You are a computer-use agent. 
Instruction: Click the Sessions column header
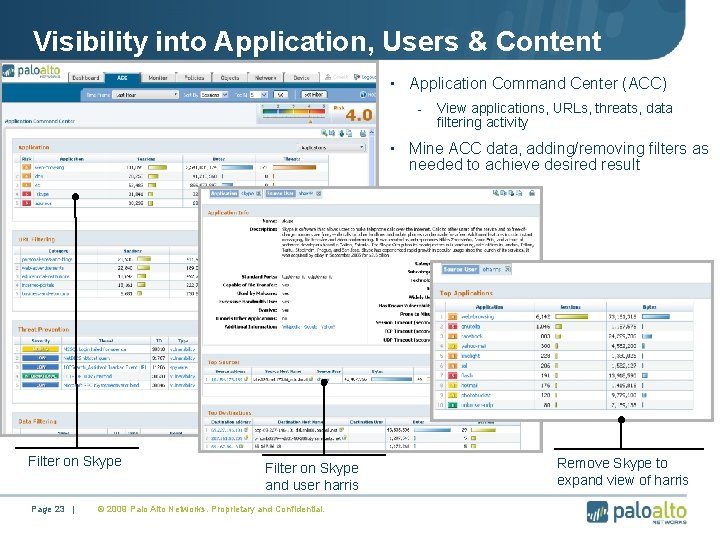click(146, 159)
